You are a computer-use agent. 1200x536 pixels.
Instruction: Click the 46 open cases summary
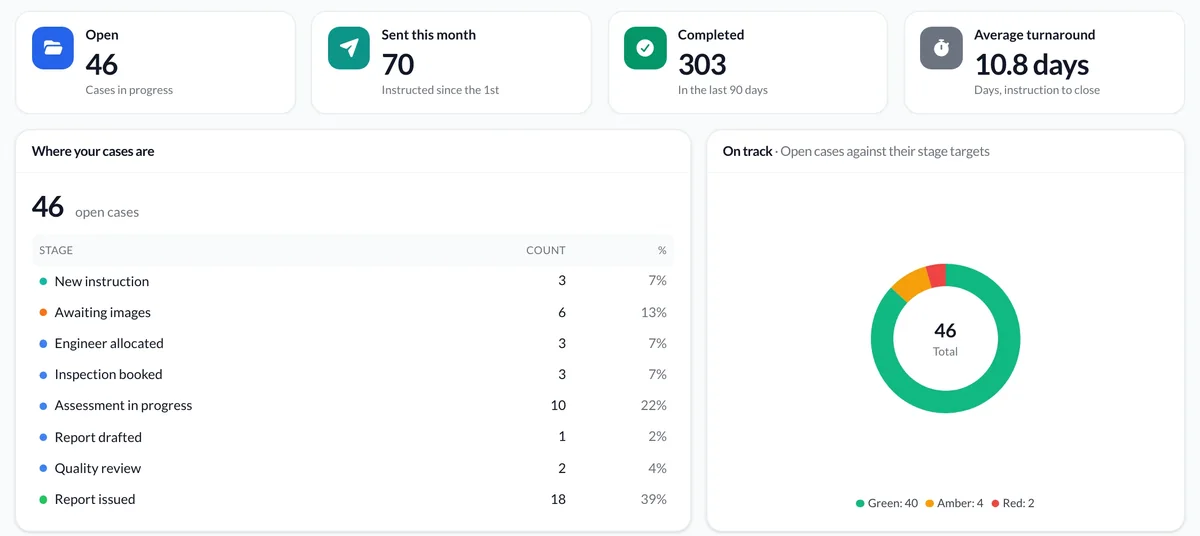tap(86, 208)
